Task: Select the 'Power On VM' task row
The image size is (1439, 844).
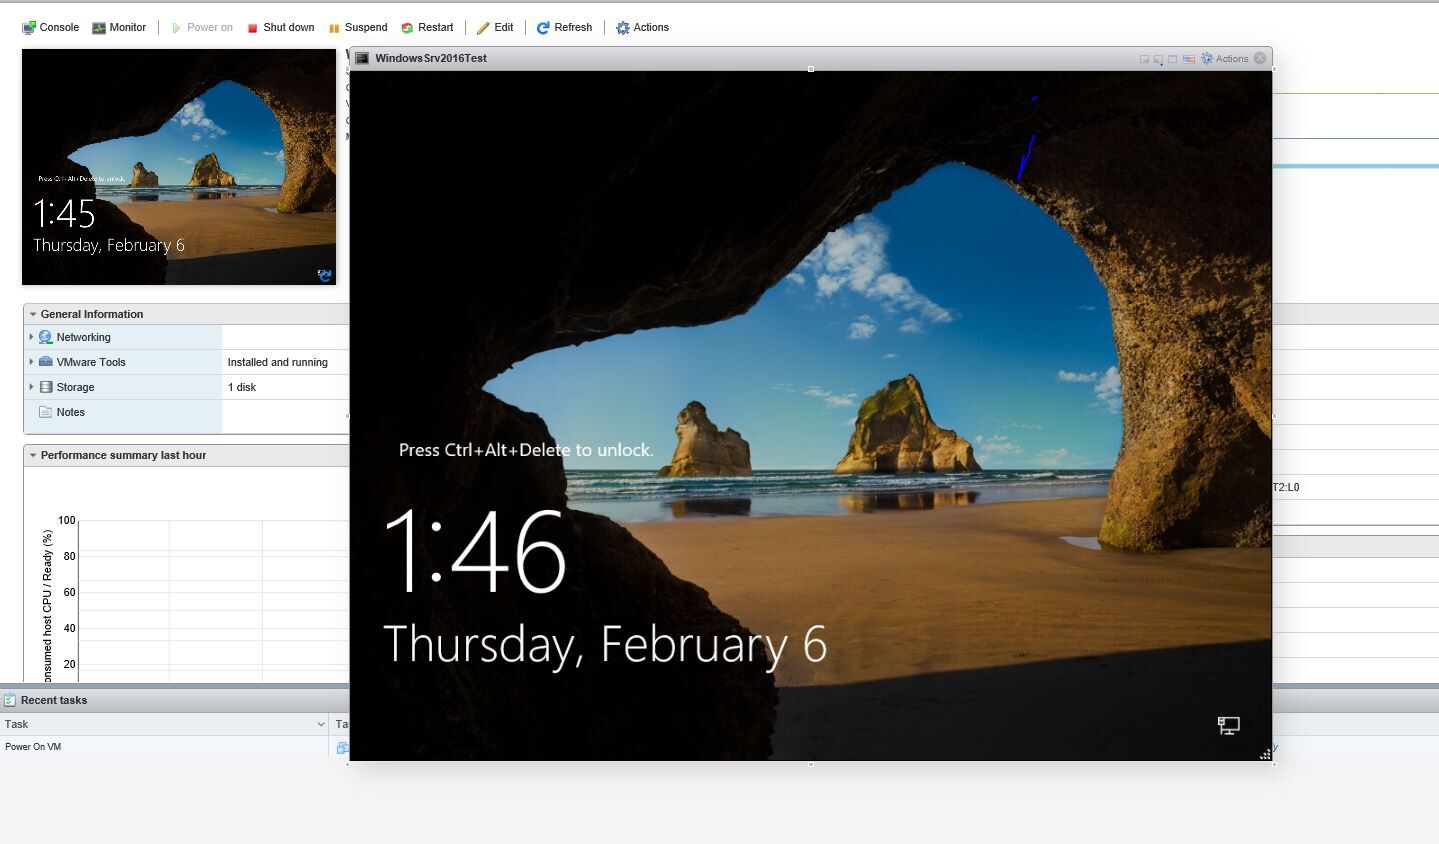Action: (165, 747)
